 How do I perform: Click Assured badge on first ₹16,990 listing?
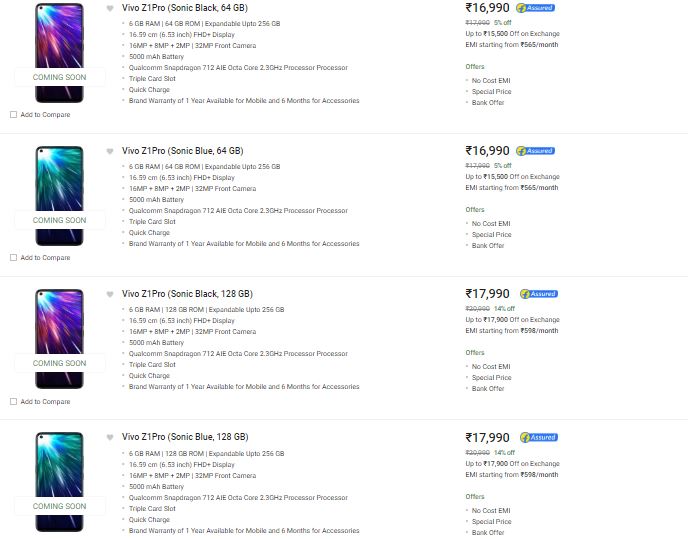click(x=535, y=8)
